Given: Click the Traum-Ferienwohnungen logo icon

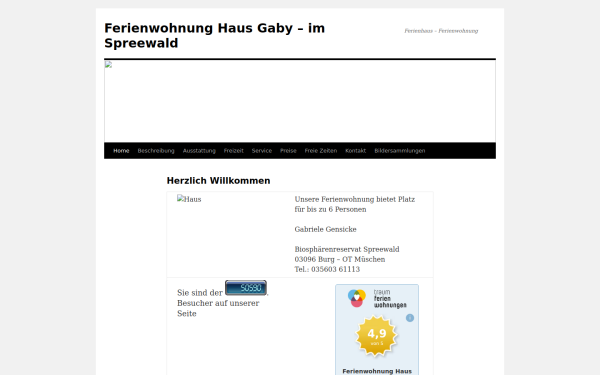Looking at the screenshot, I should (357, 298).
